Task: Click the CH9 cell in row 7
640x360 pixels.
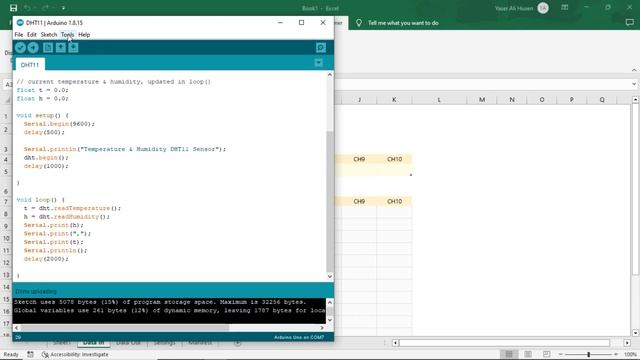Action: (359, 201)
